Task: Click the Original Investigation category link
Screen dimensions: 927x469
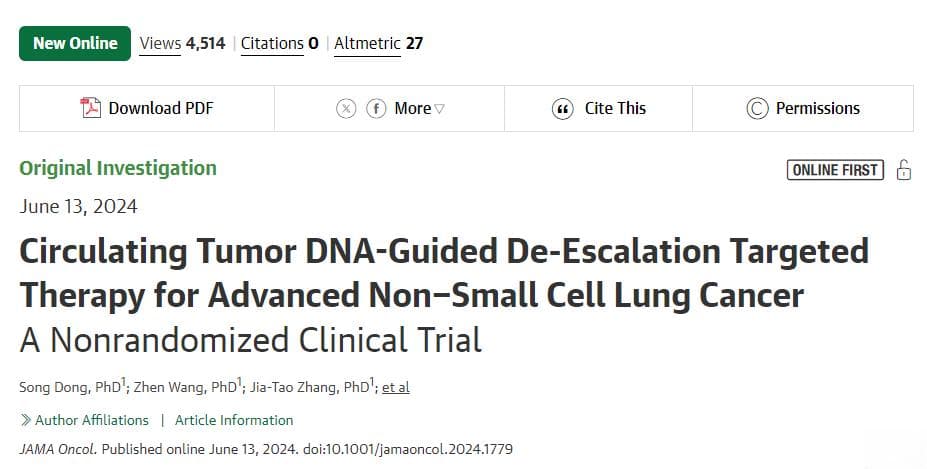Action: (118, 168)
